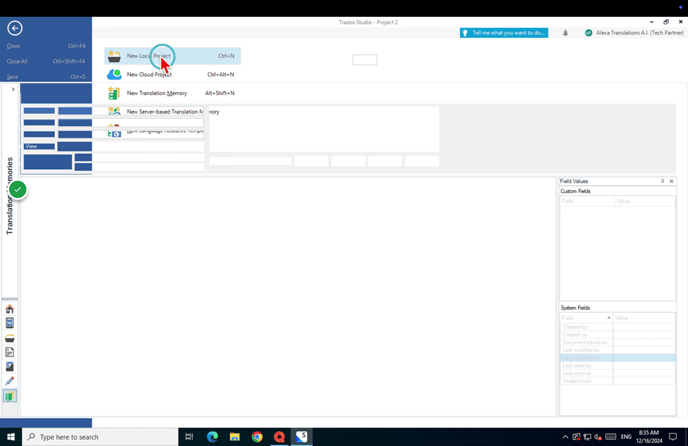Image resolution: width=688 pixels, height=446 pixels.
Task: Launch Microsoft Edge from taskbar
Action: [212, 437]
